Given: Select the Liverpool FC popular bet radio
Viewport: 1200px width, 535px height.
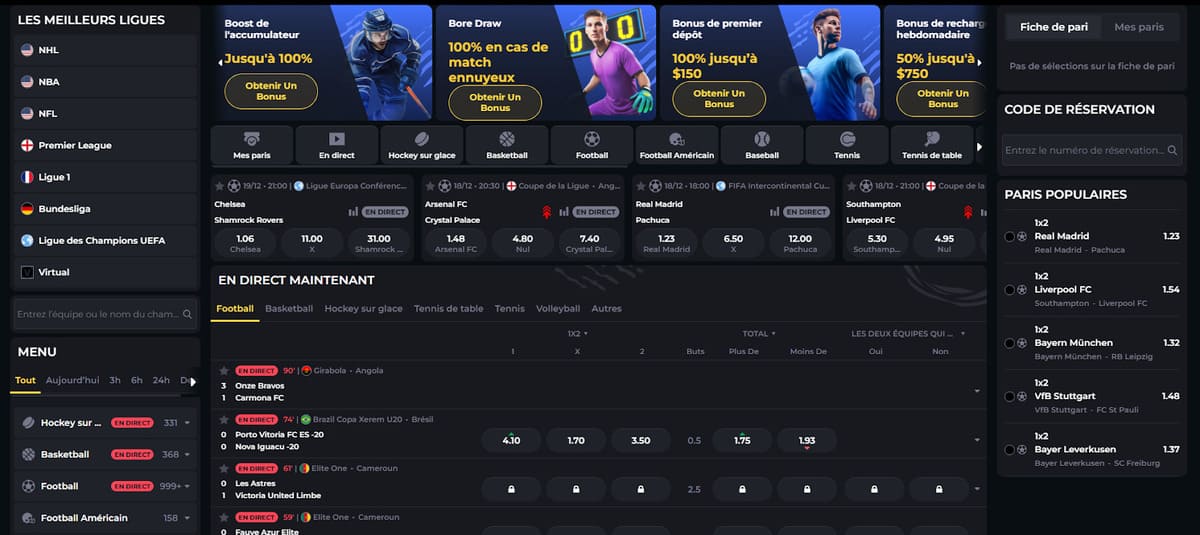Looking at the screenshot, I should point(1009,289).
